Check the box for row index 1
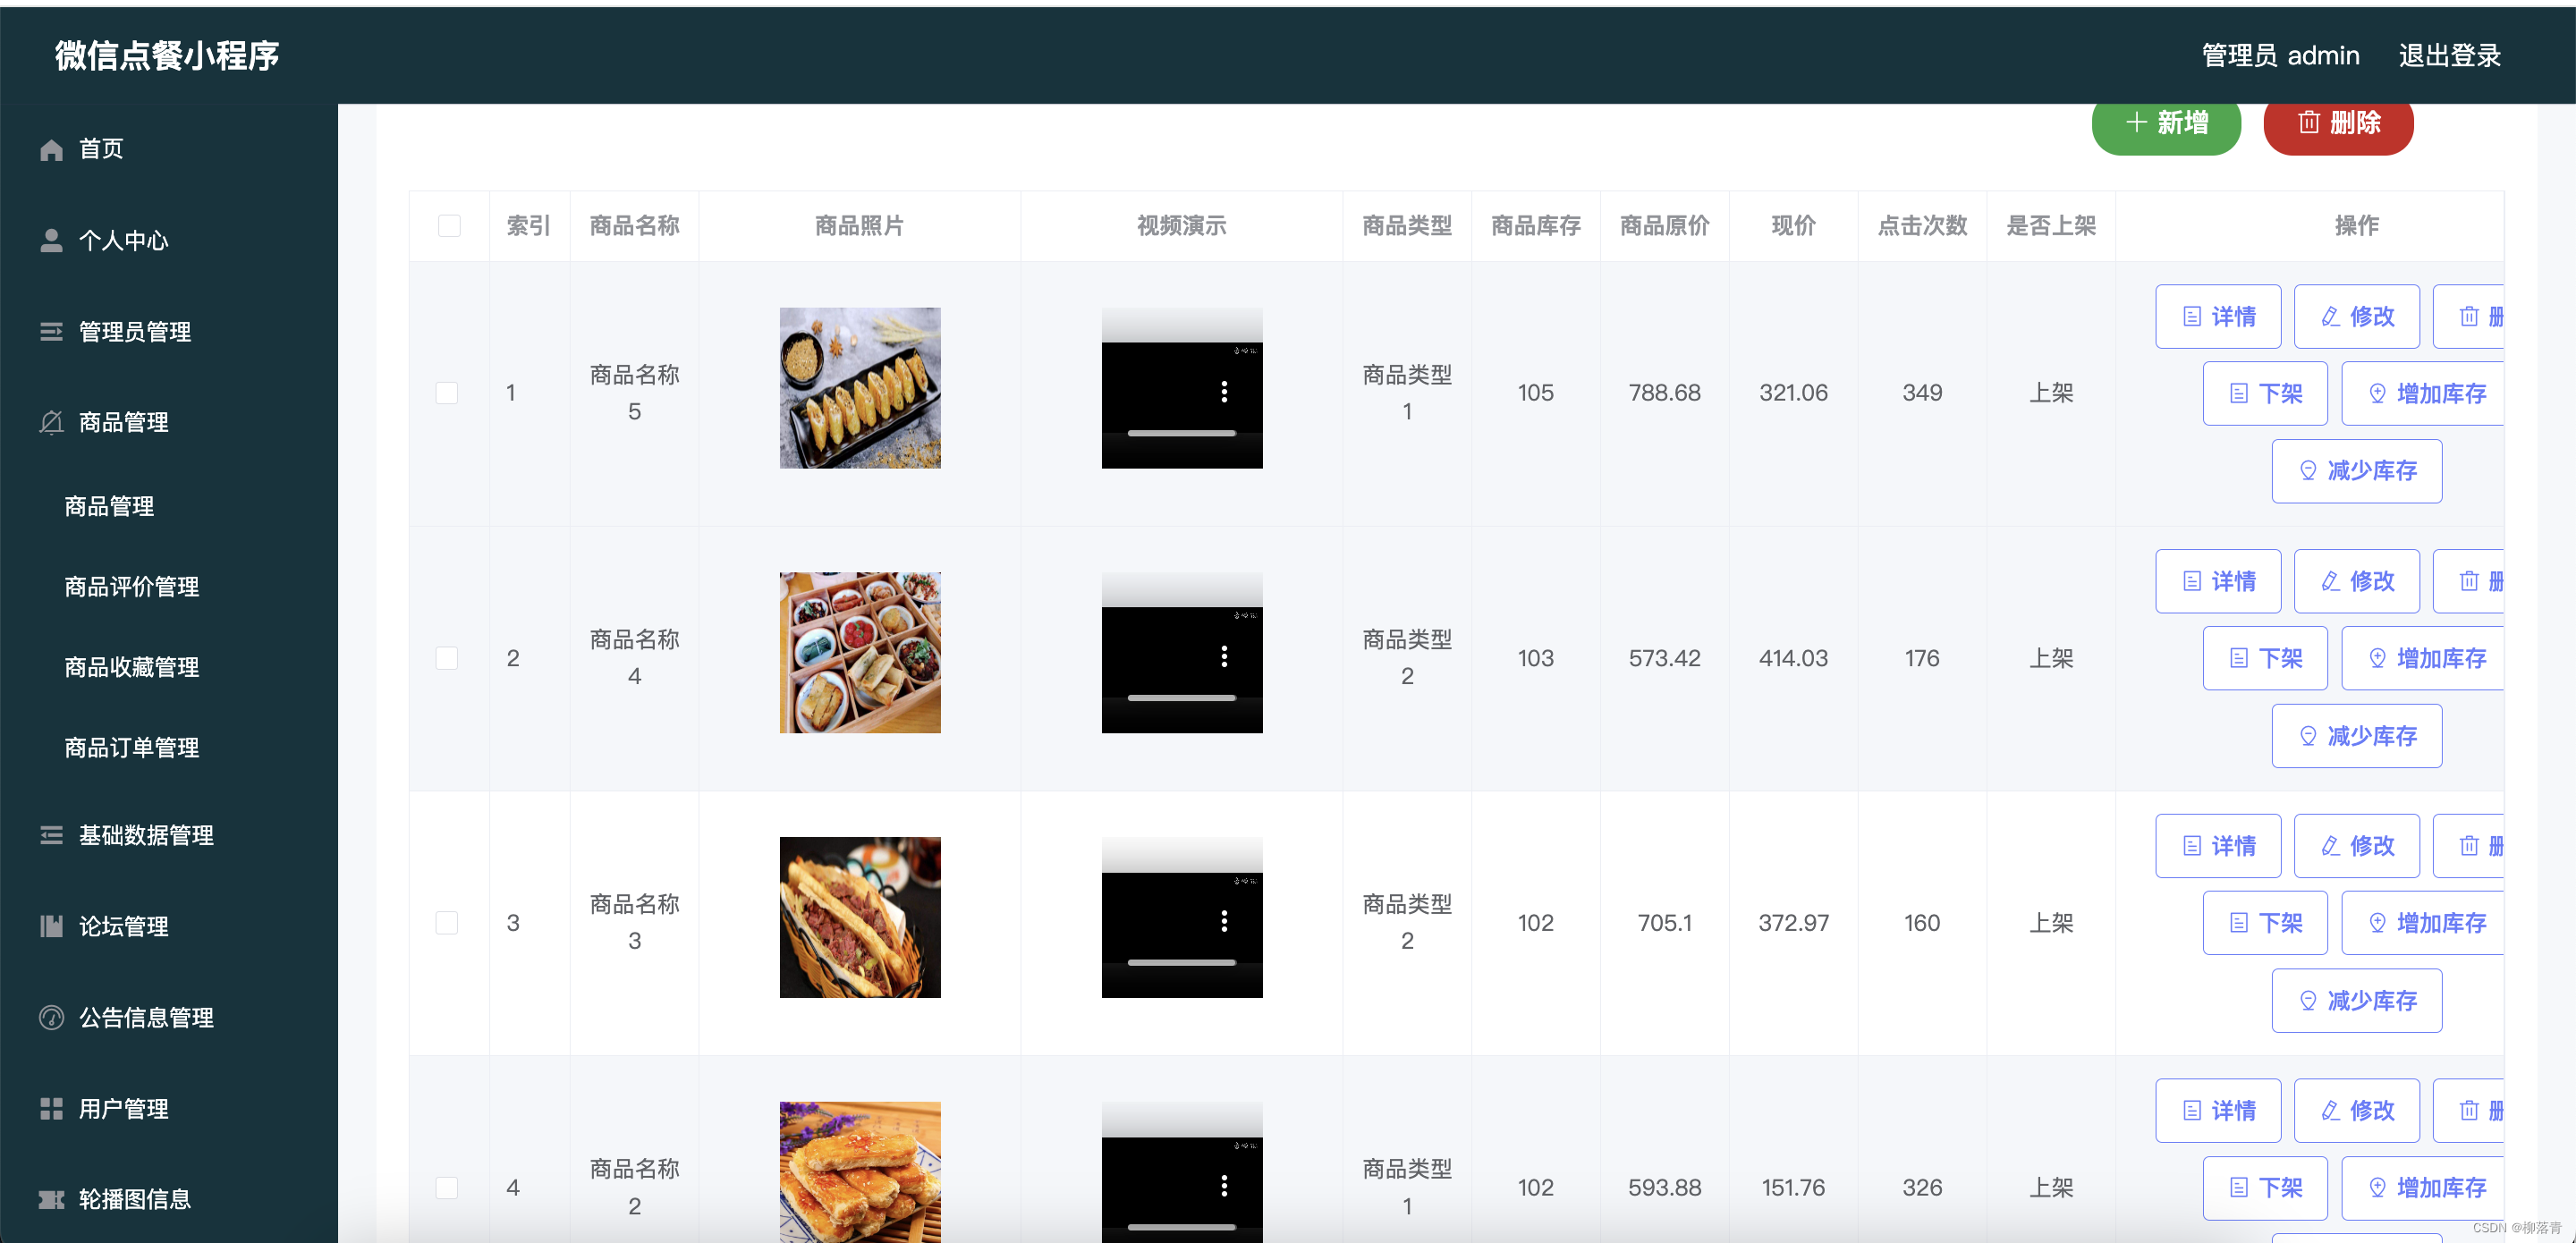The width and height of the screenshot is (2576, 1243). 447,393
